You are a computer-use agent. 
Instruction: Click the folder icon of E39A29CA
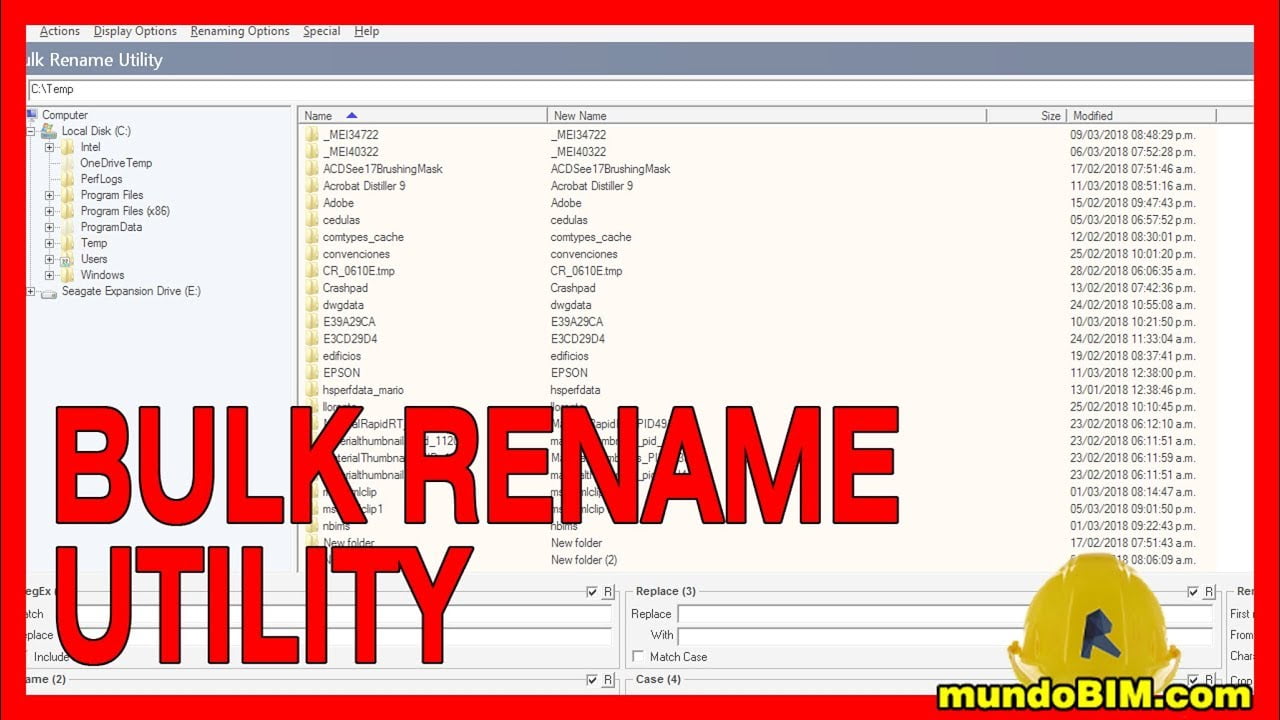tap(312, 322)
